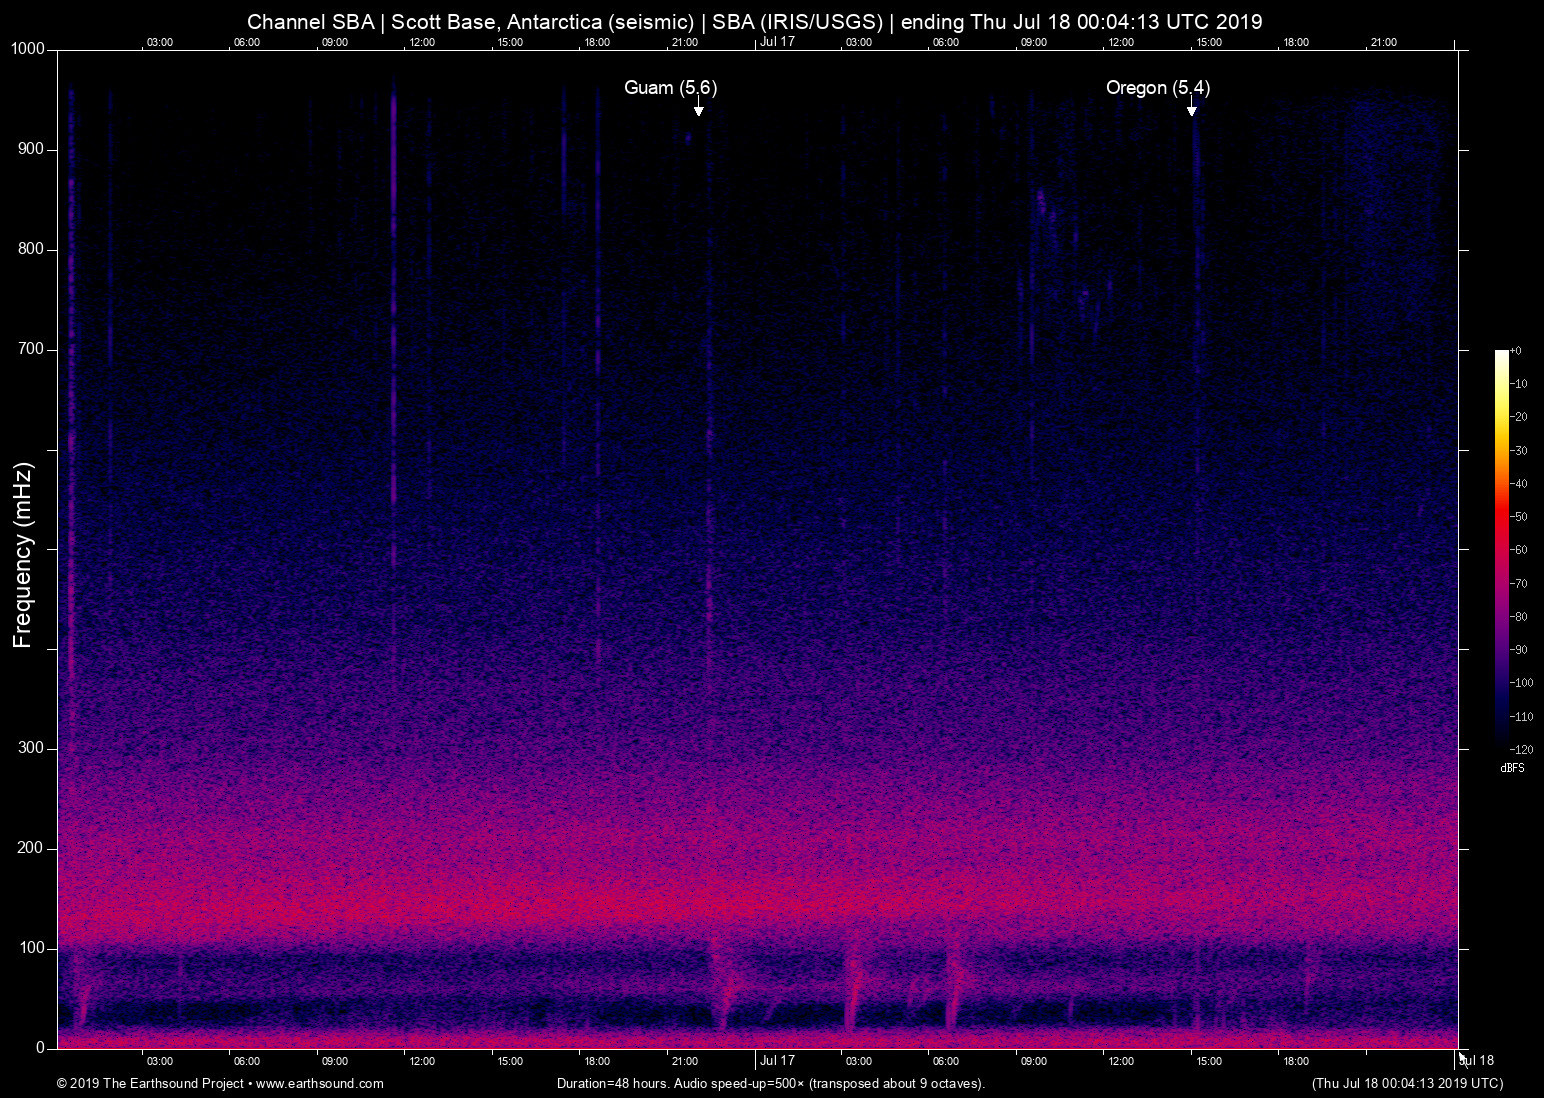Select the 700 mHz tick label

click(x=30, y=349)
